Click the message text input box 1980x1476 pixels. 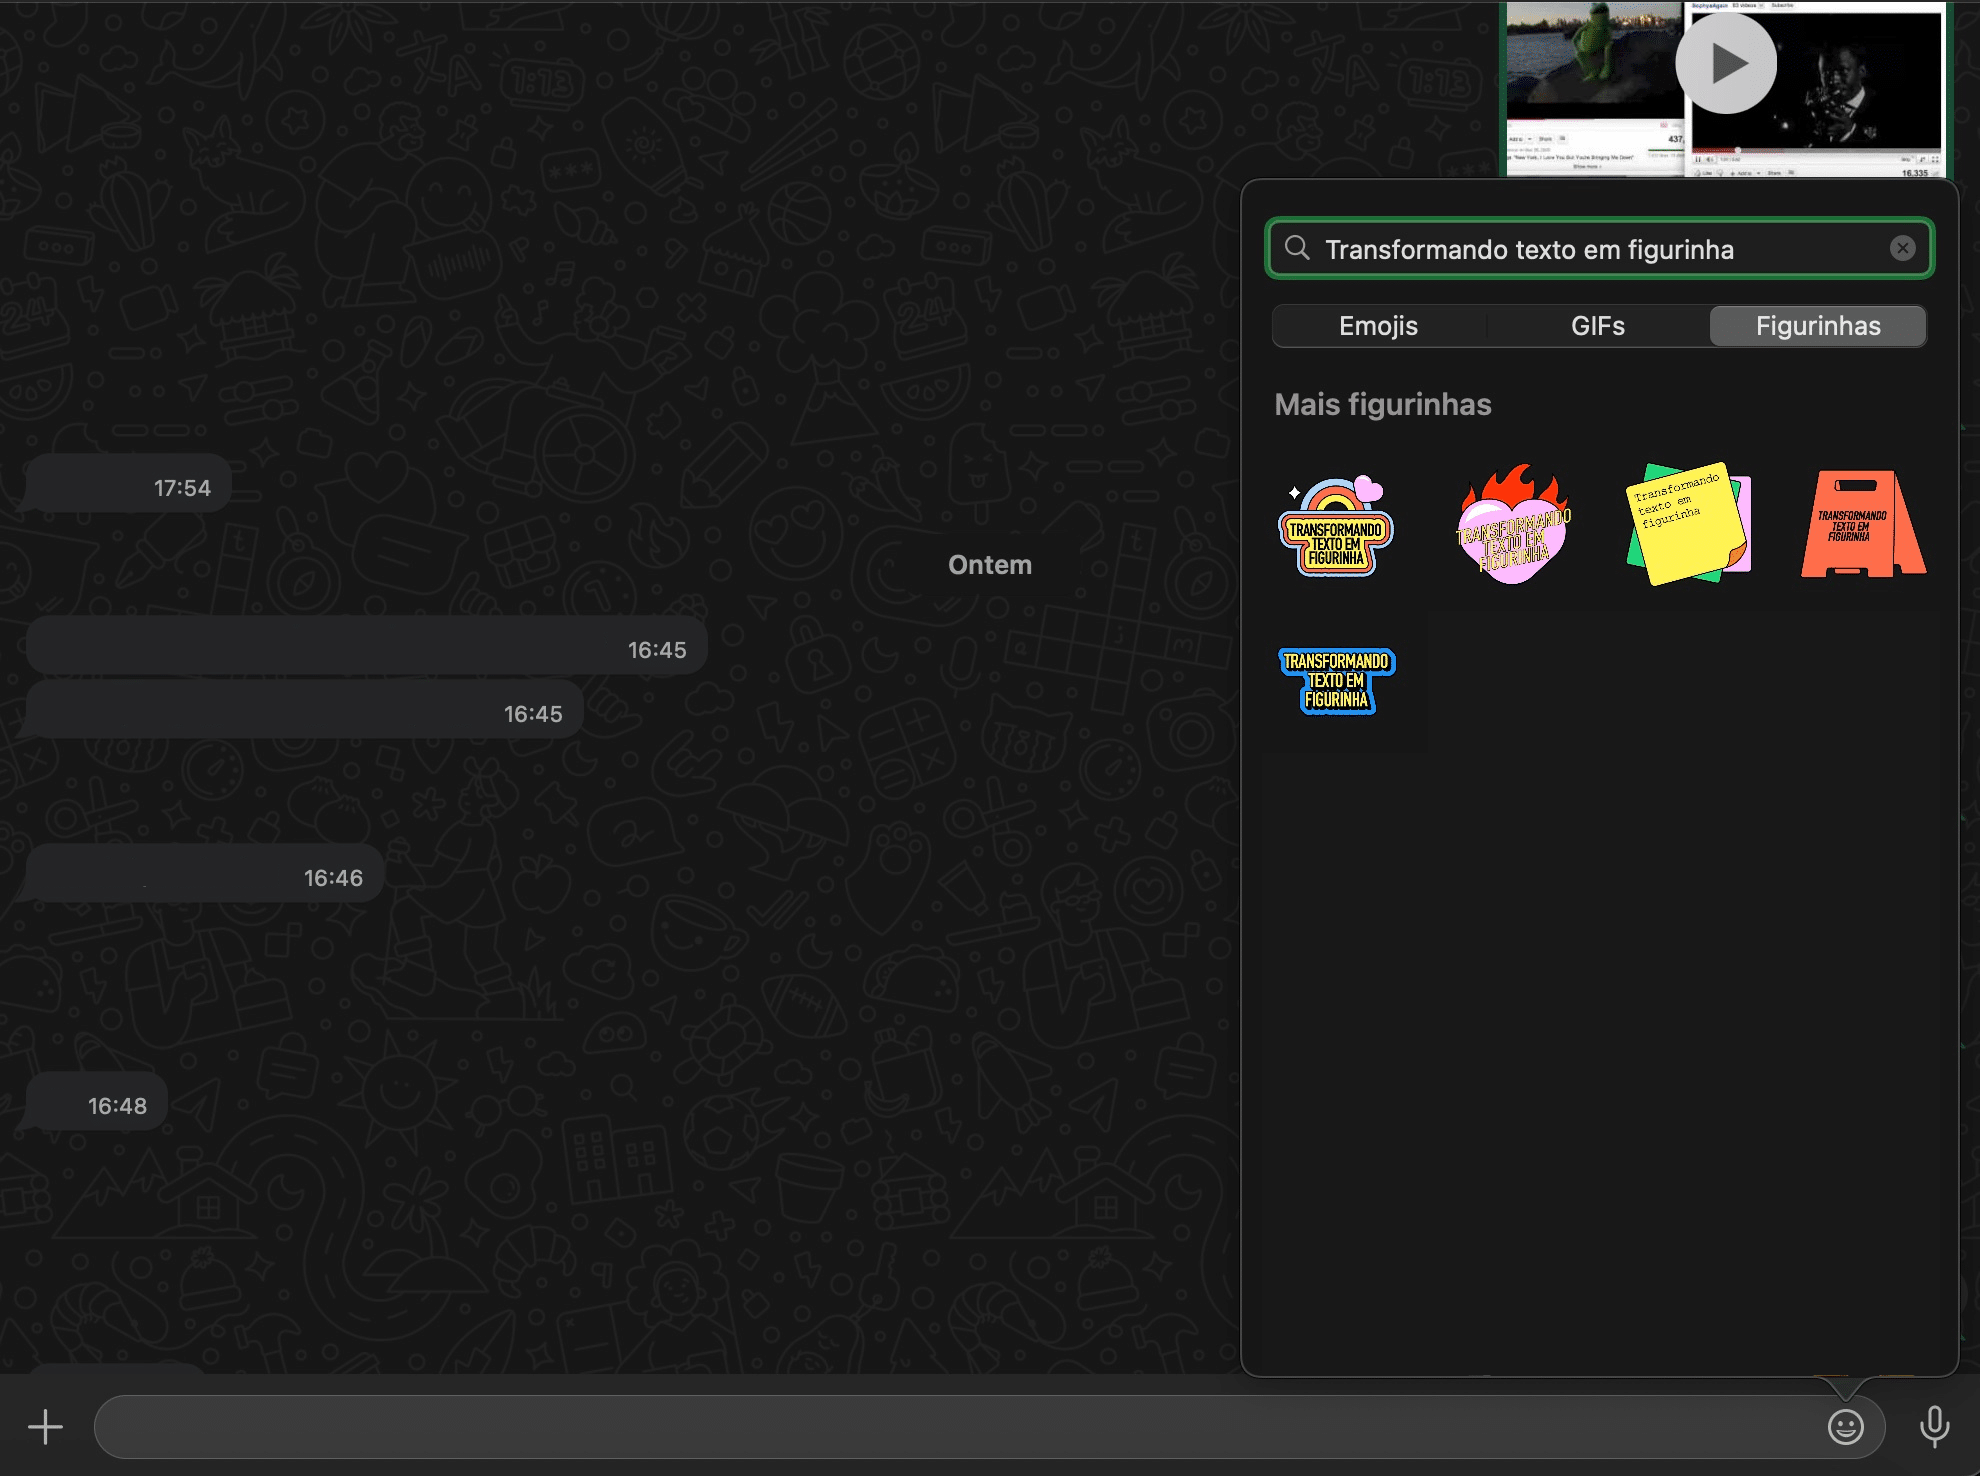(x=950, y=1427)
